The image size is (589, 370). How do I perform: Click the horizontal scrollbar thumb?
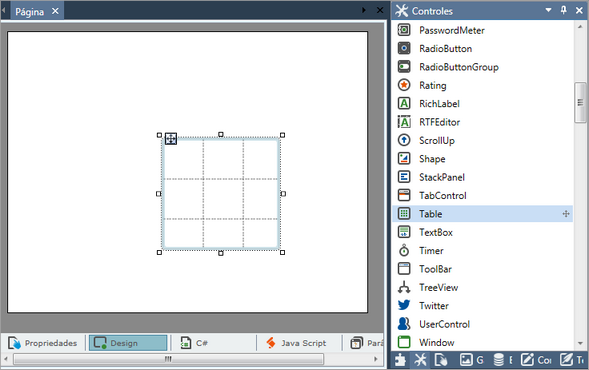click(168, 359)
